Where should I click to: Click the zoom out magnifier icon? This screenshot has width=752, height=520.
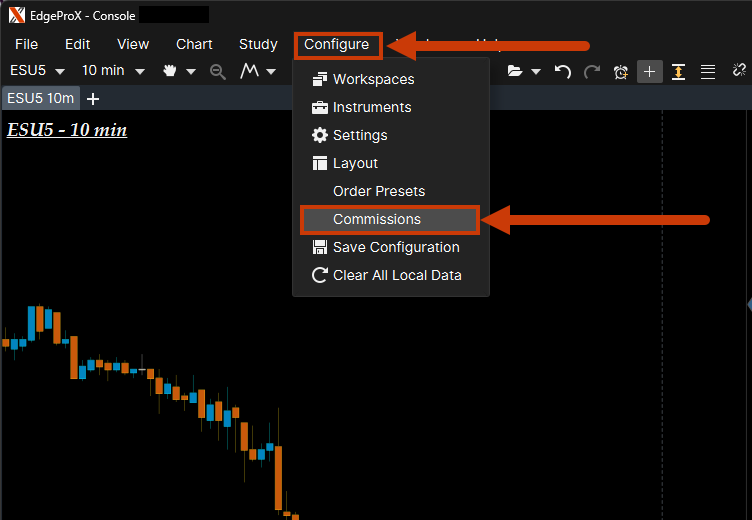click(217, 71)
